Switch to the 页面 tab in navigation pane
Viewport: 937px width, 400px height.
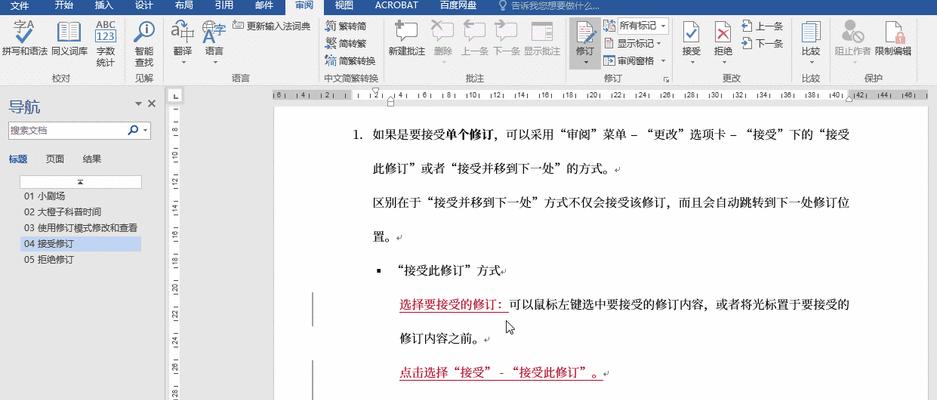coord(55,159)
